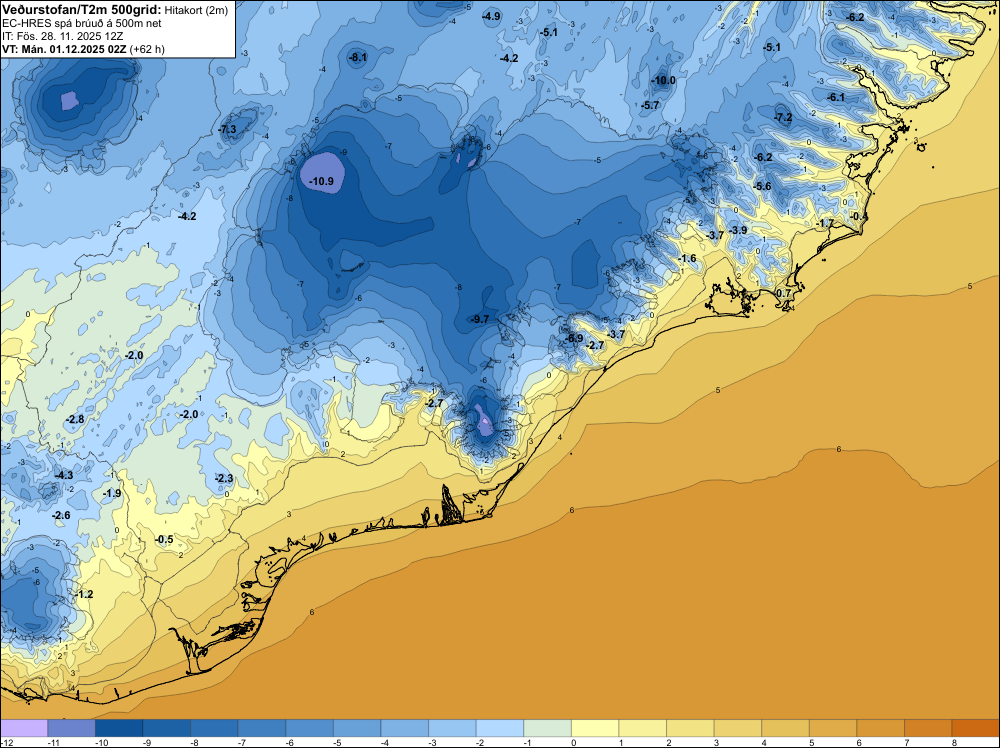This screenshot has width=1000, height=748.
Task: Click the -0.4 temperature value
Action: point(859,216)
